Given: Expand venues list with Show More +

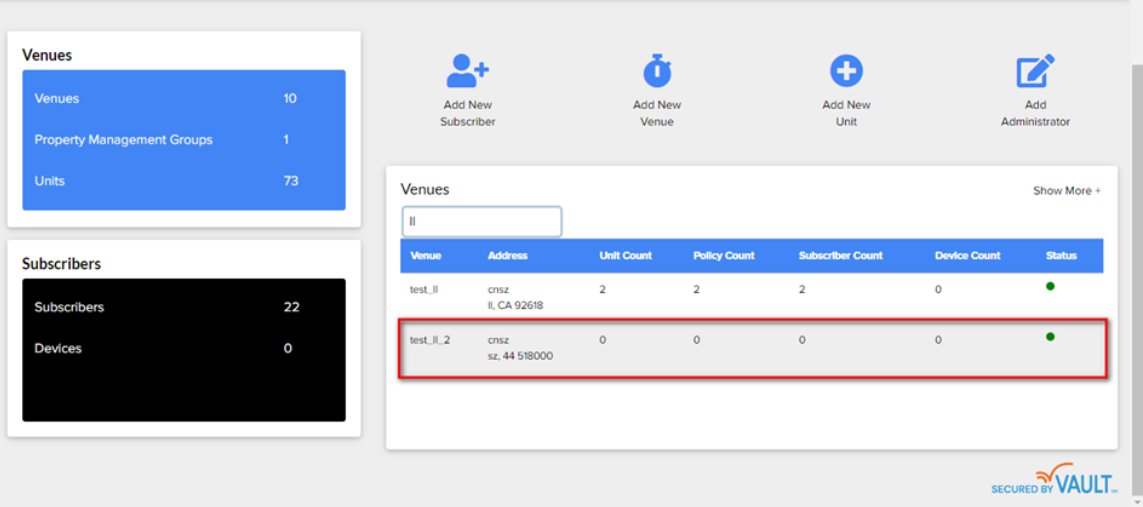Looking at the screenshot, I should pos(1066,190).
